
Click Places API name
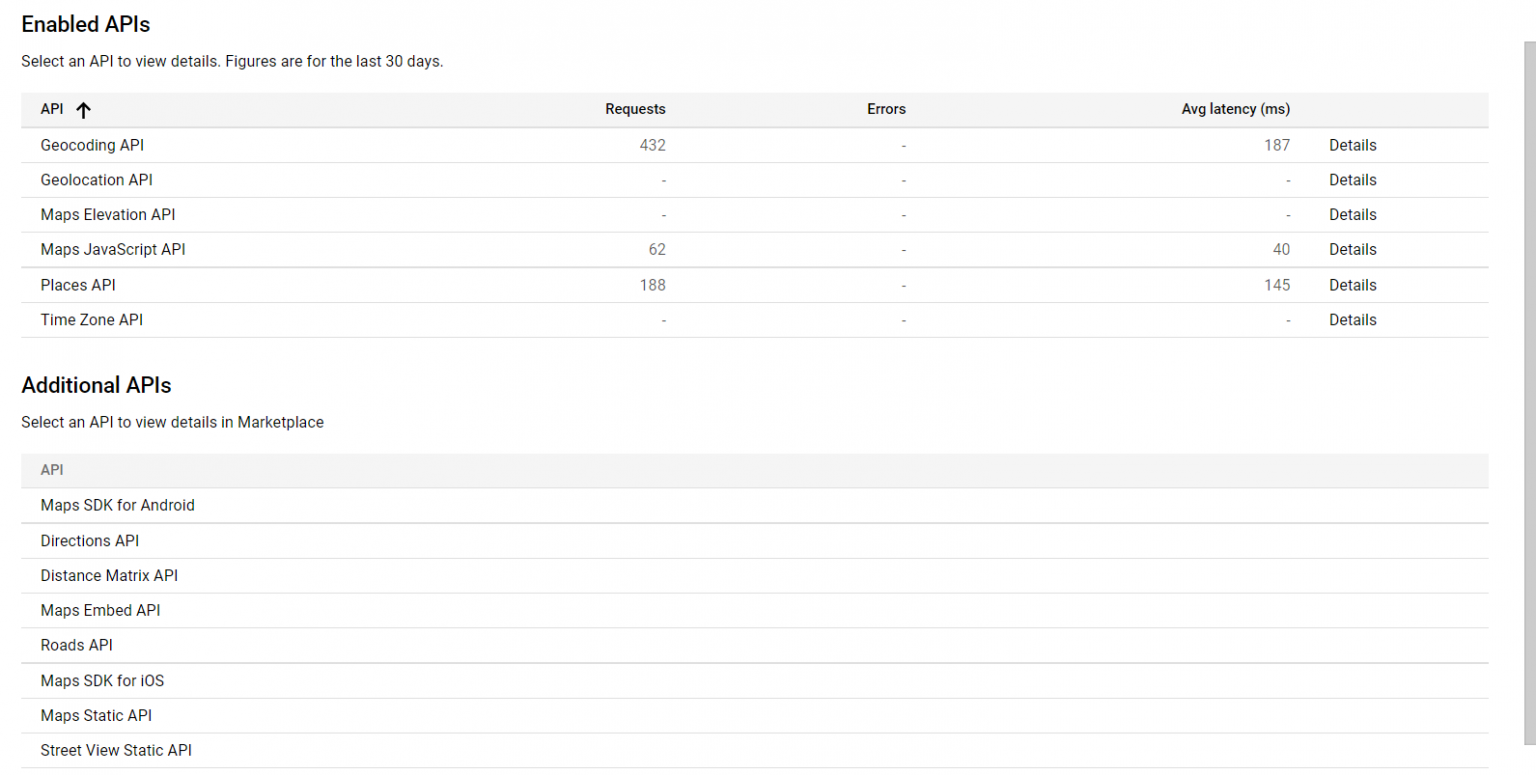click(78, 285)
